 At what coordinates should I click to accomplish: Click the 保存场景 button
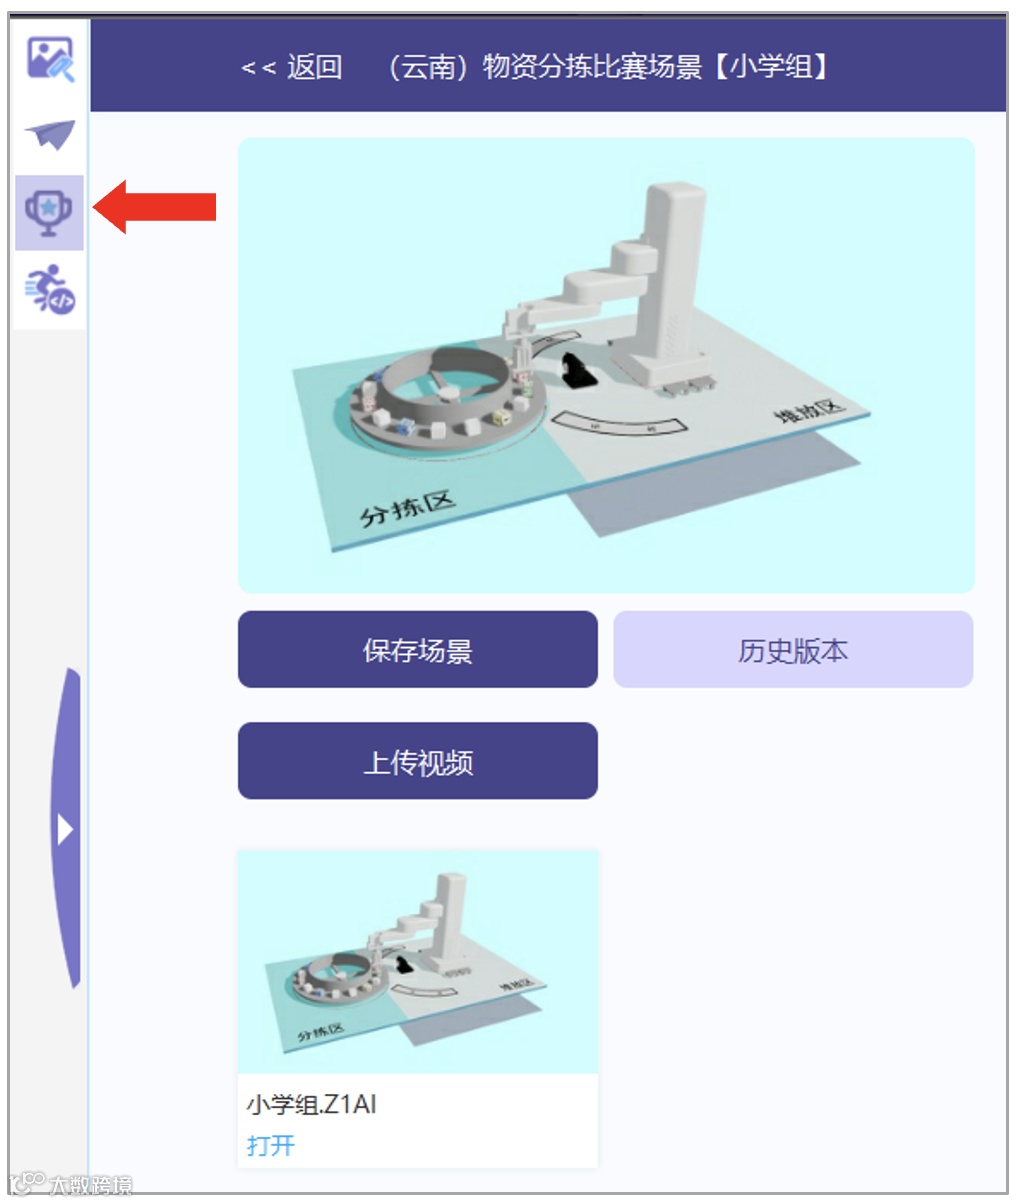tap(418, 650)
